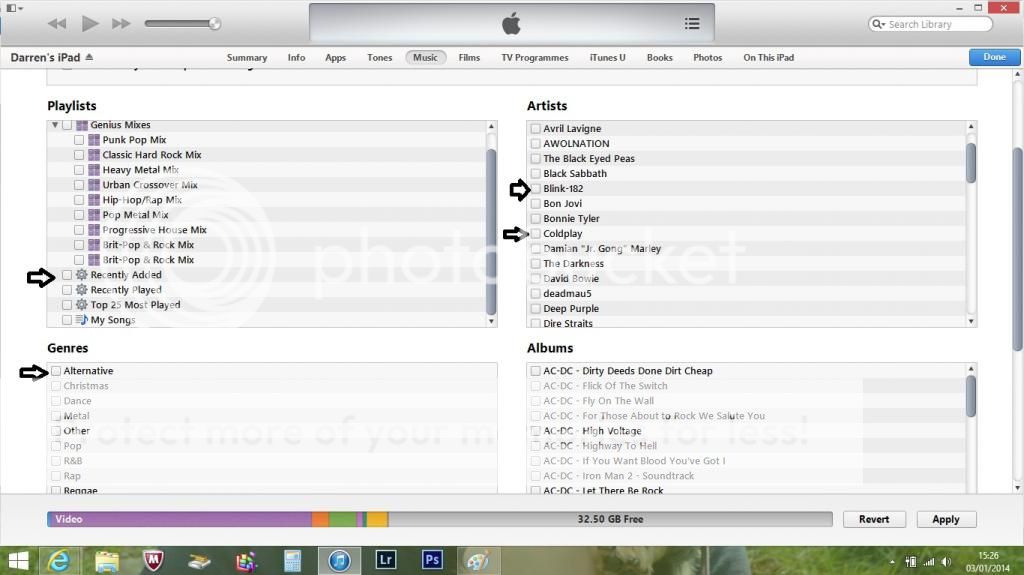1024x575 pixels.
Task: Collapse the Genius Mixes playlist tree
Action: point(55,125)
